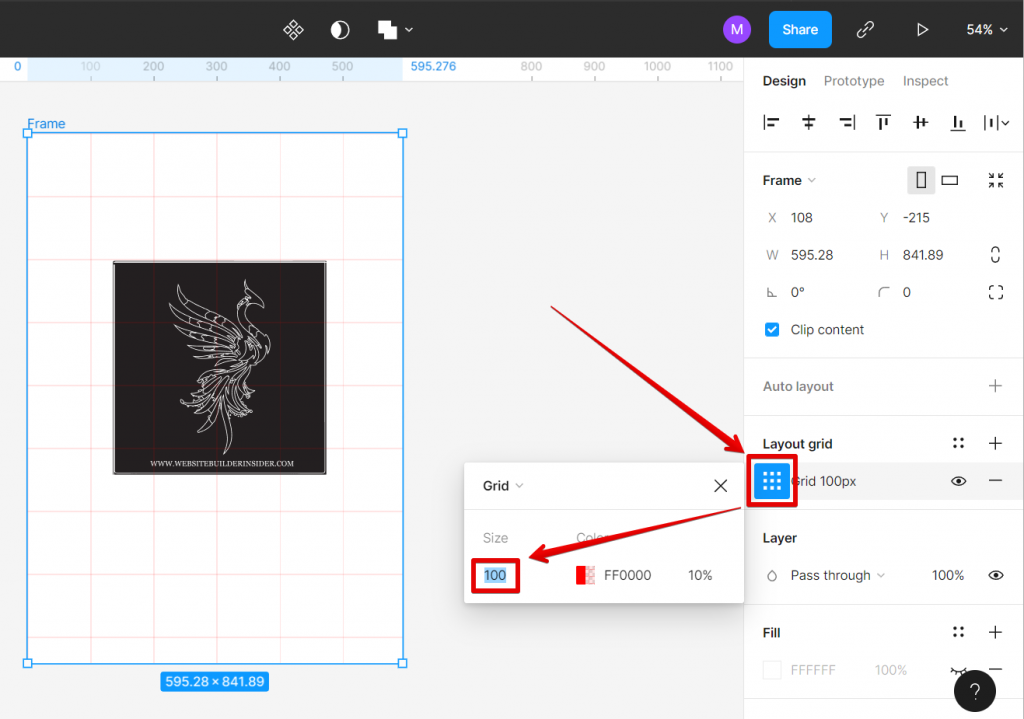Click the align left icon
The image size is (1024, 719).
tap(771, 123)
